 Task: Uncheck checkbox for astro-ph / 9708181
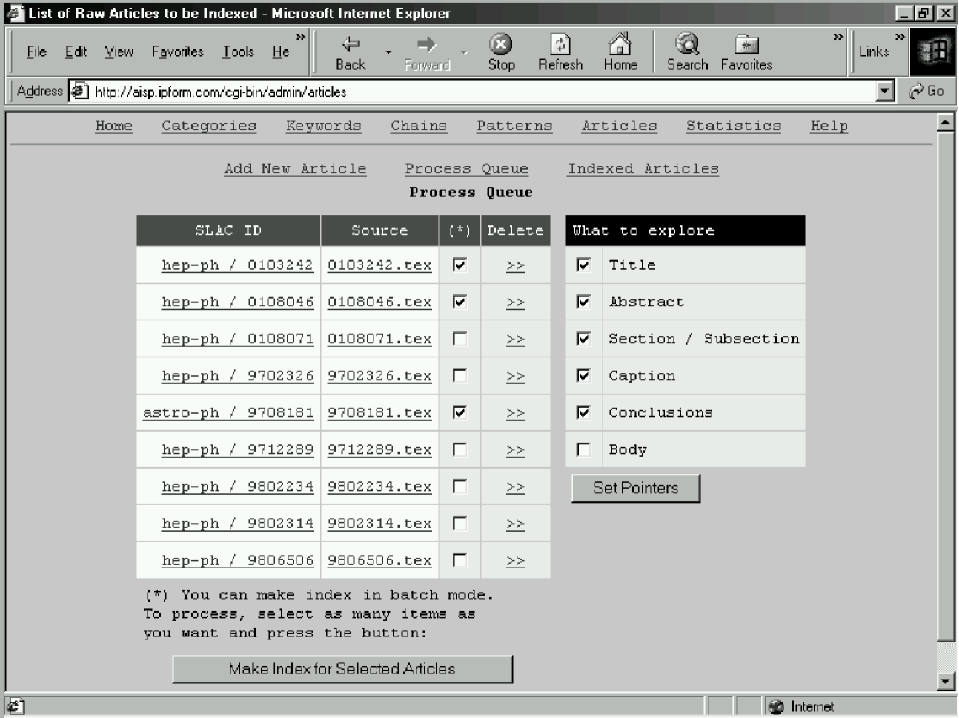460,412
